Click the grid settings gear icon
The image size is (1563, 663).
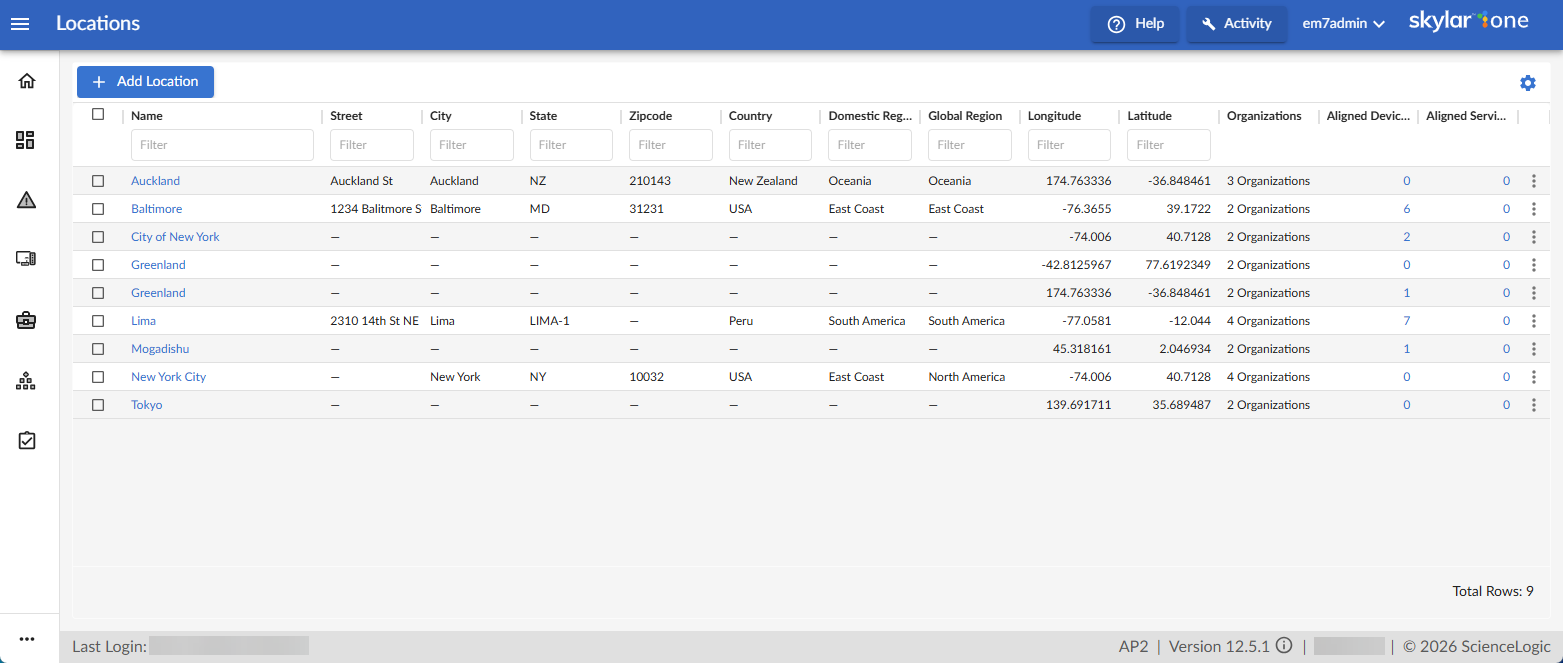pyautogui.click(x=1527, y=83)
